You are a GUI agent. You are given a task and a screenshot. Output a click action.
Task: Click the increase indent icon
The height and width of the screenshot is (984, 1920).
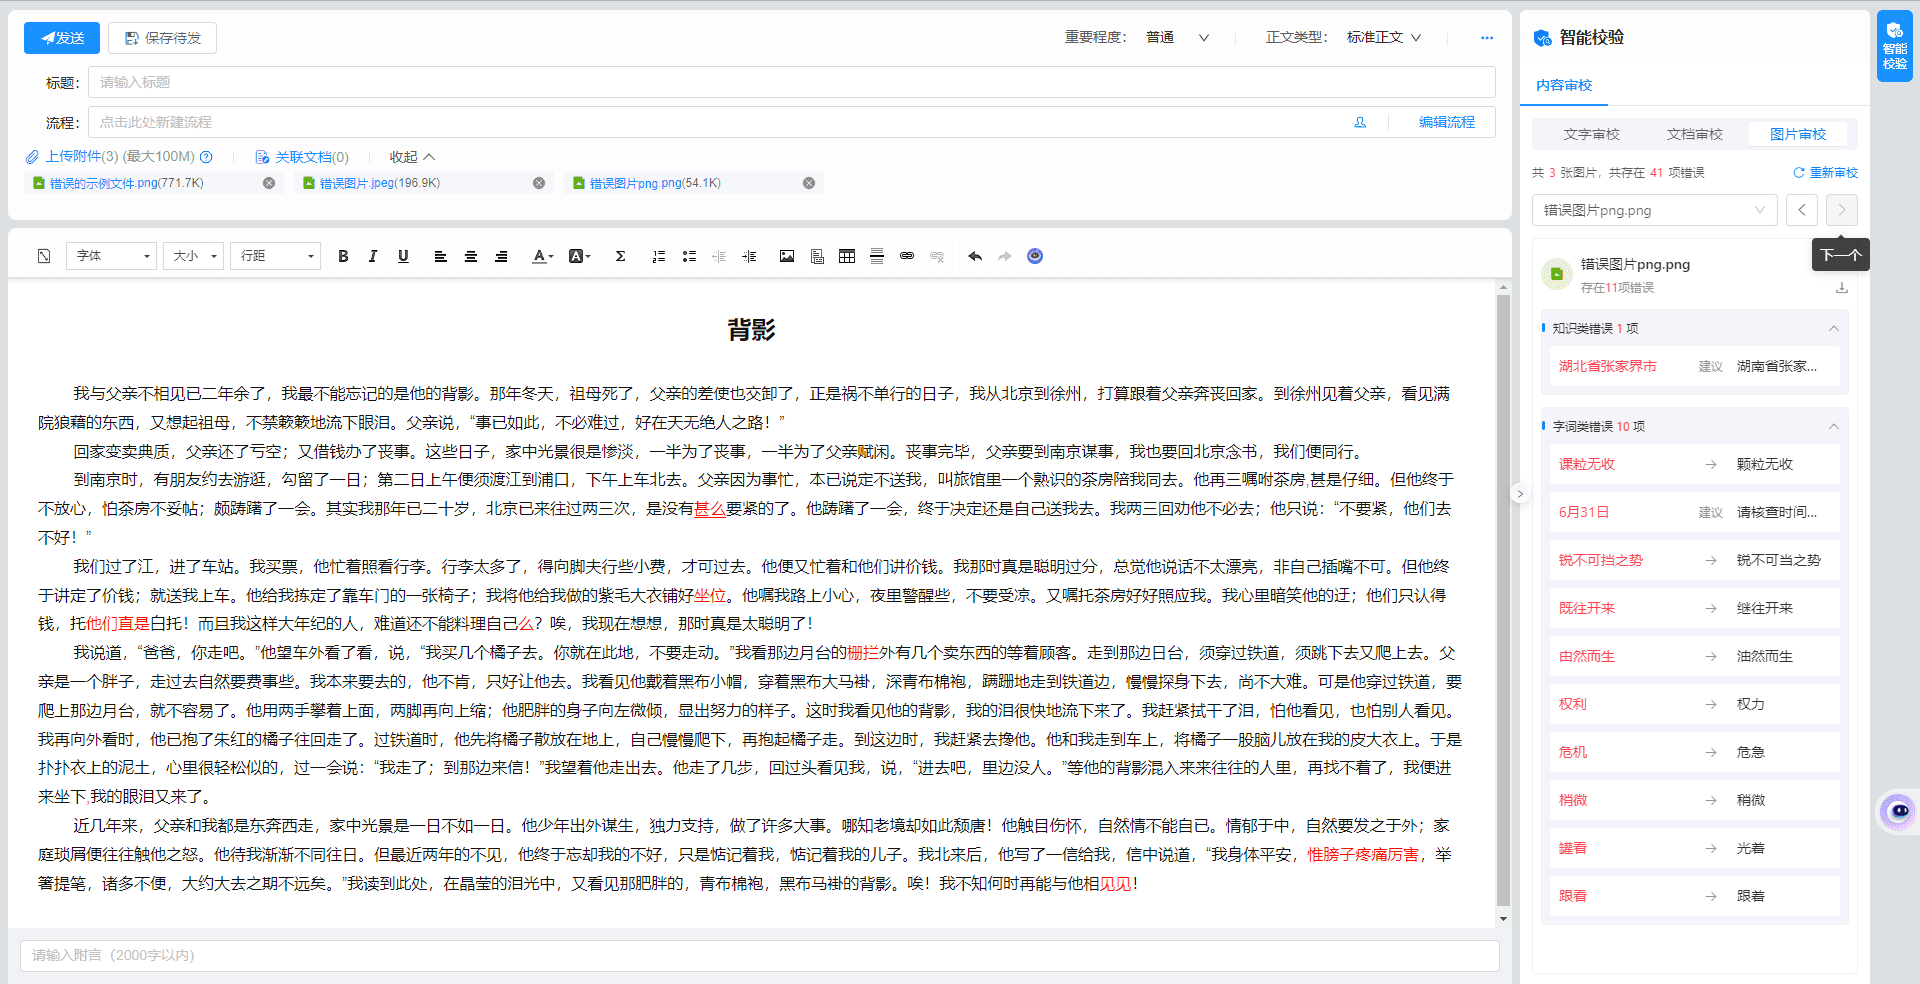[x=749, y=256]
